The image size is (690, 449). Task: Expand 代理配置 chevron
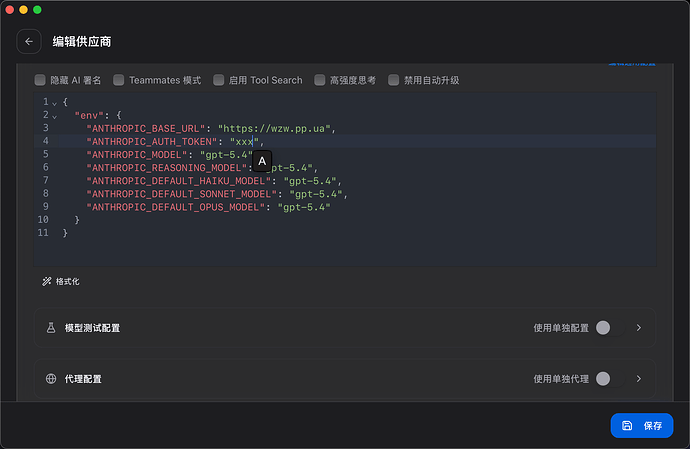point(639,379)
